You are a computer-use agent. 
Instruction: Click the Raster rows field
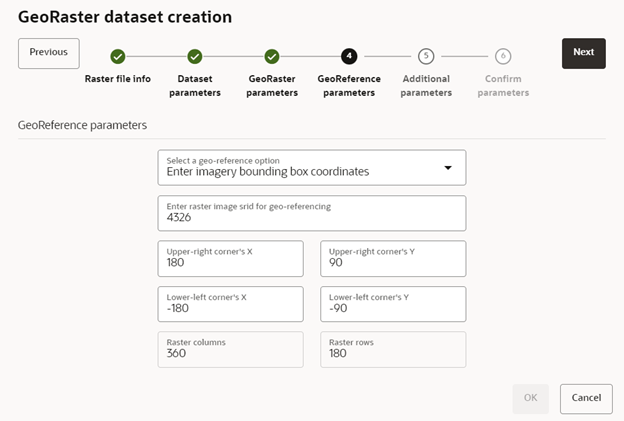click(x=393, y=349)
